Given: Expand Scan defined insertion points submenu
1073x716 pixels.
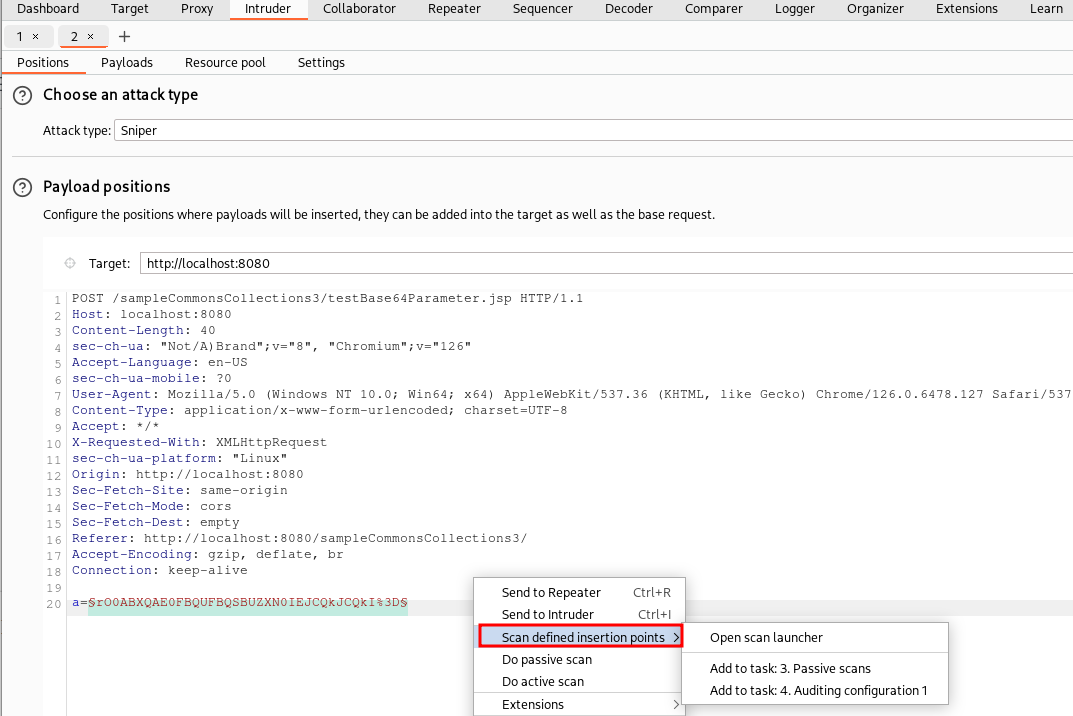Looking at the screenshot, I should (581, 637).
